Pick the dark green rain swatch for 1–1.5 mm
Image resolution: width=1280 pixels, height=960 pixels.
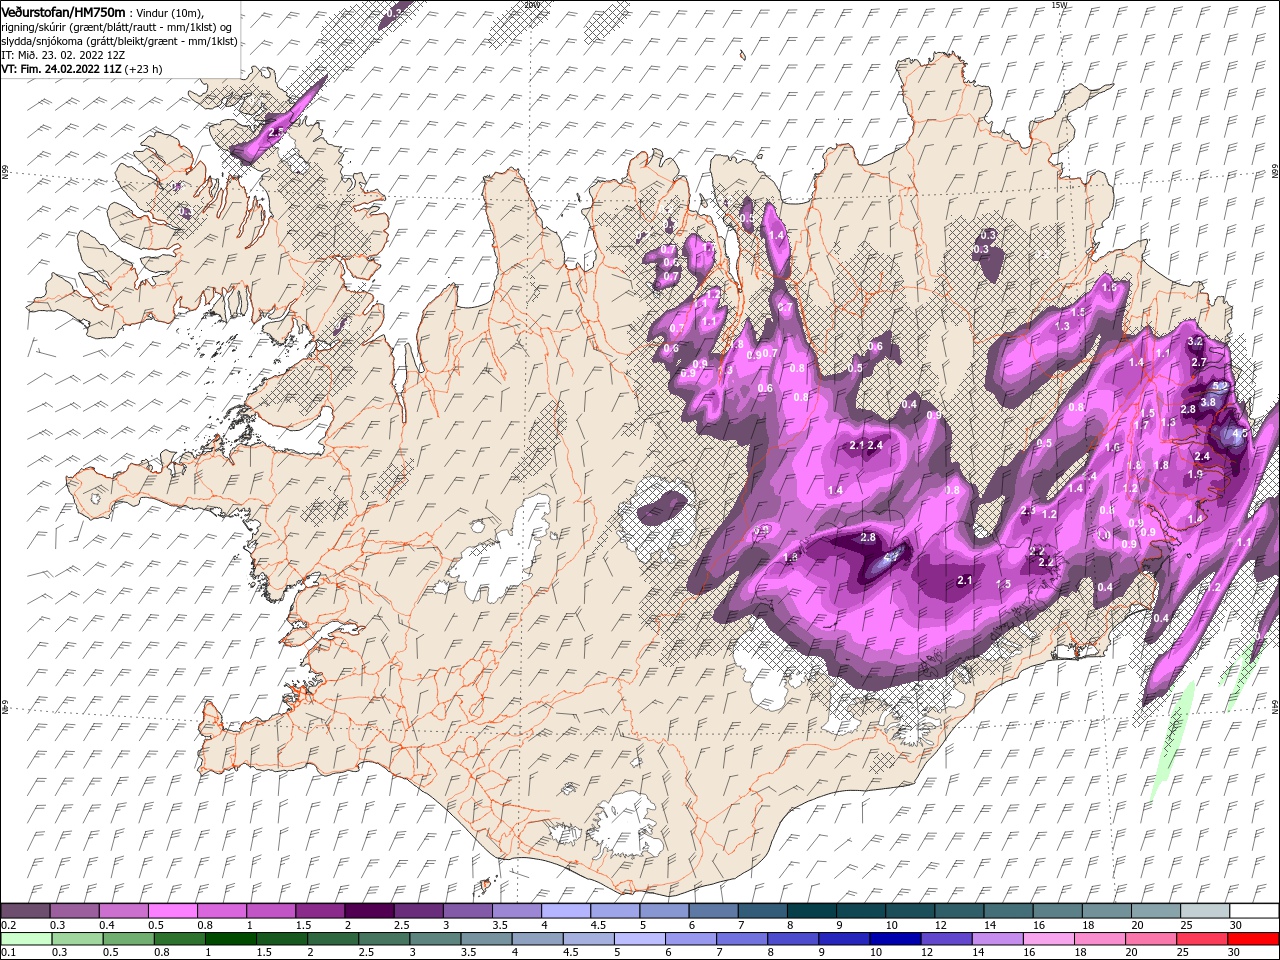click(x=230, y=938)
